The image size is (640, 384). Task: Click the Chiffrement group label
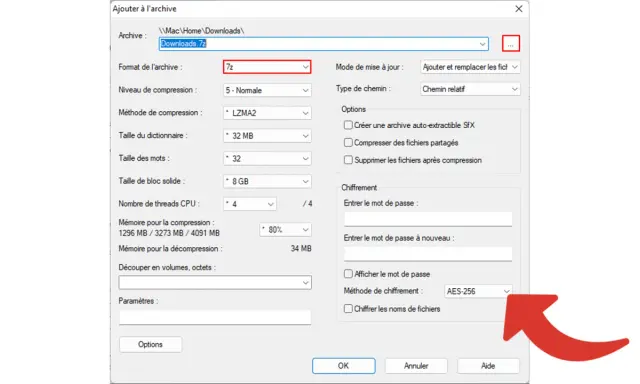359,188
